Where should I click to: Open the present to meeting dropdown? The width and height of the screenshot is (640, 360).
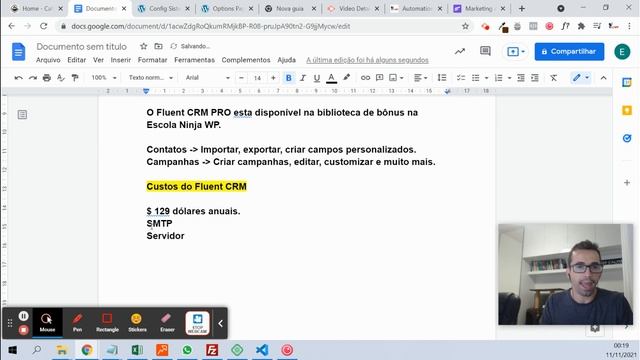tap(516, 51)
